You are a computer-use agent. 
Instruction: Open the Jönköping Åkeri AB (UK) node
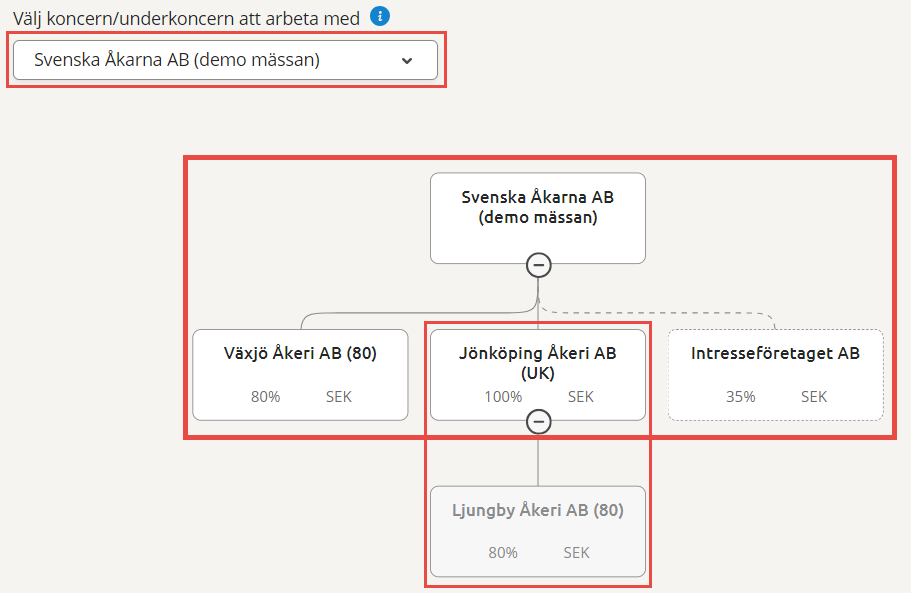pos(538,375)
